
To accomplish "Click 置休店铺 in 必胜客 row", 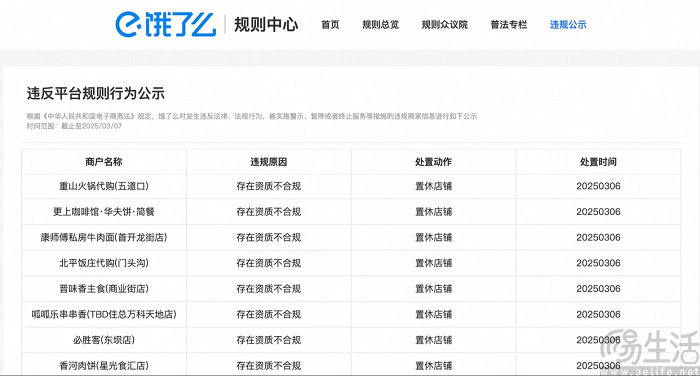I will tap(433, 340).
